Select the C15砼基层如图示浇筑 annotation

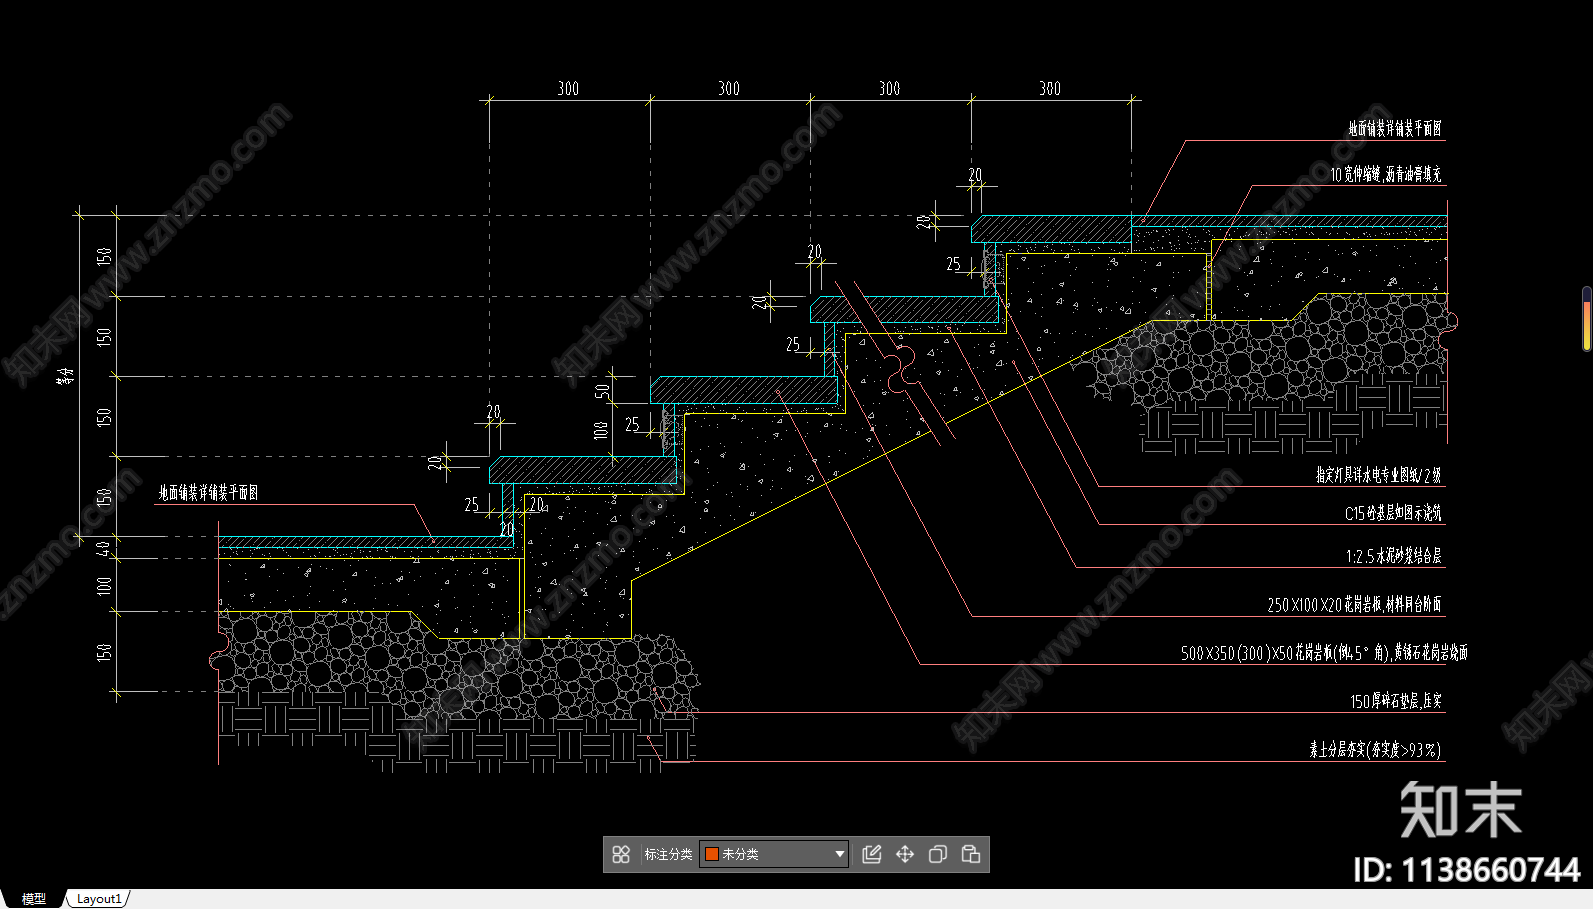[x=1393, y=514]
